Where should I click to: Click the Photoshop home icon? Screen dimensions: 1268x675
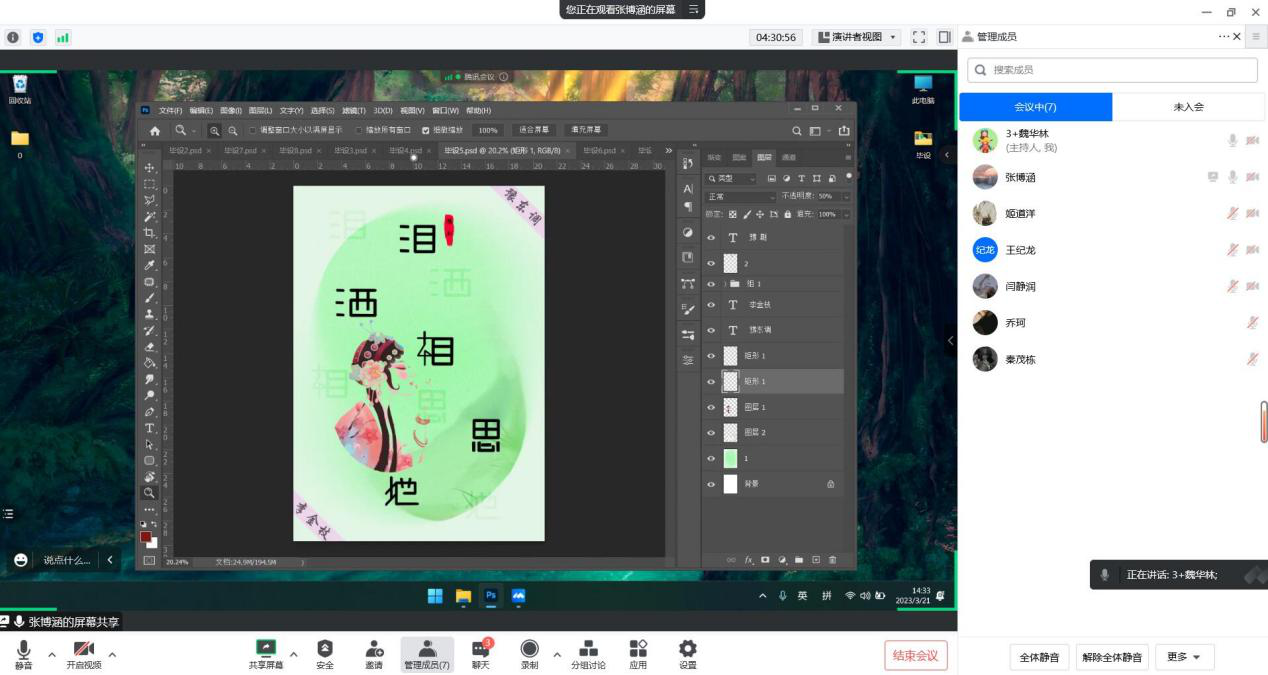[155, 130]
